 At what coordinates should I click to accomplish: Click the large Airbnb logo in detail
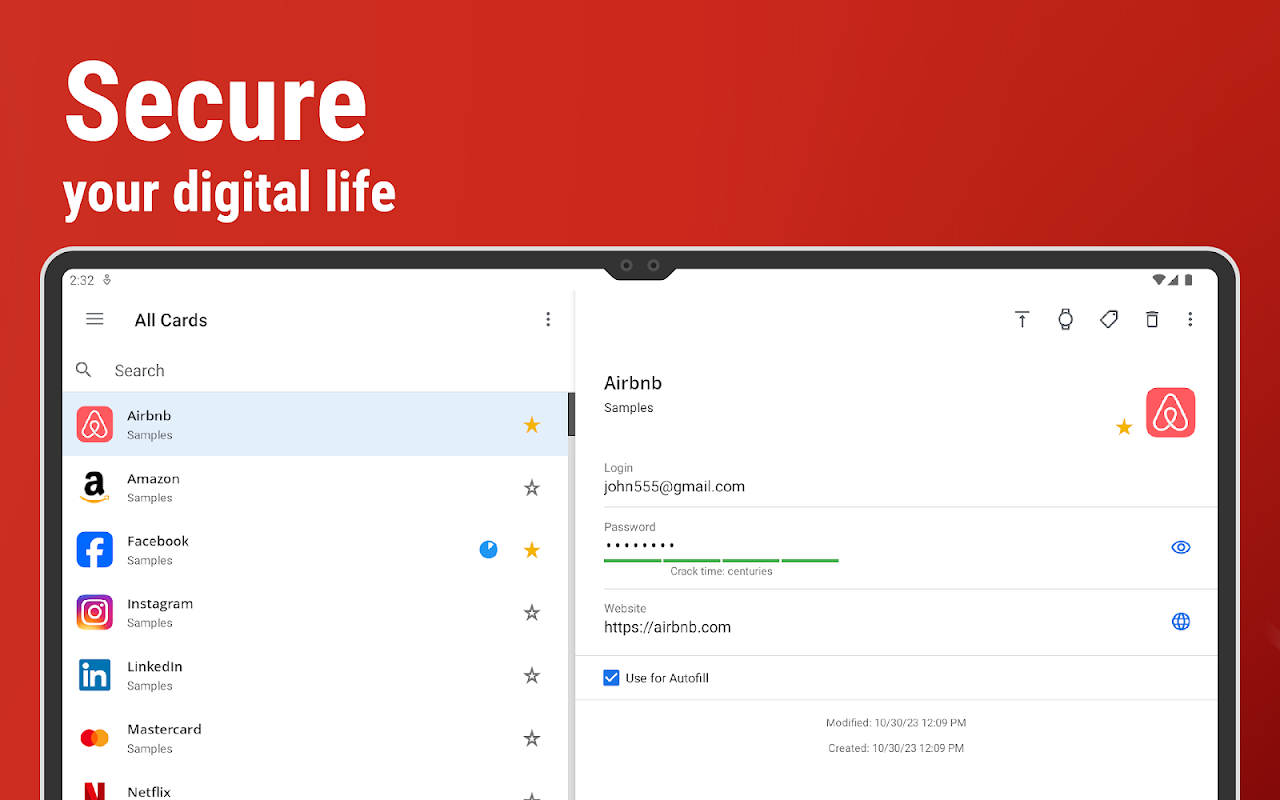(1171, 413)
